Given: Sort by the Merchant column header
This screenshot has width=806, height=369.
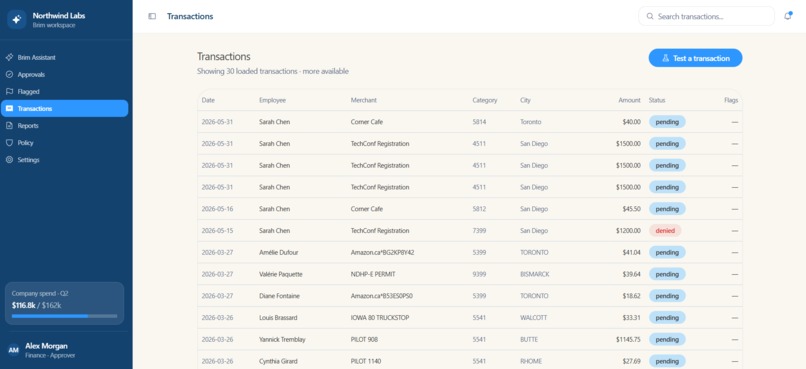Looking at the screenshot, I should pos(363,100).
